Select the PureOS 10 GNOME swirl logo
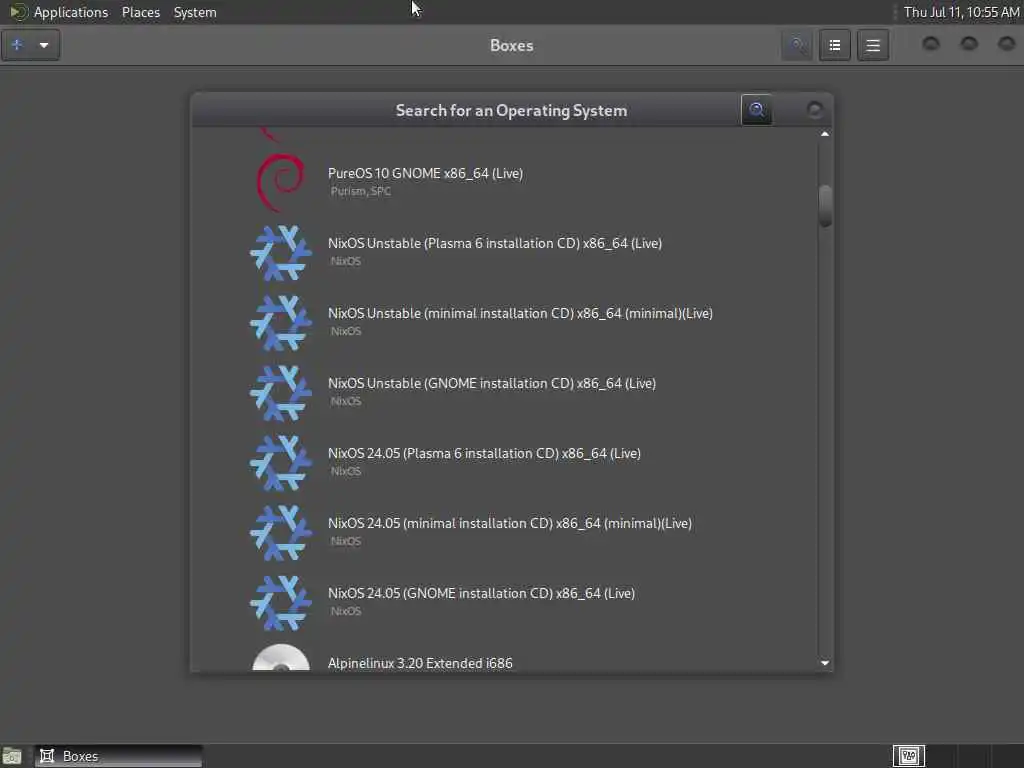Image resolution: width=1024 pixels, height=768 pixels. click(281, 182)
